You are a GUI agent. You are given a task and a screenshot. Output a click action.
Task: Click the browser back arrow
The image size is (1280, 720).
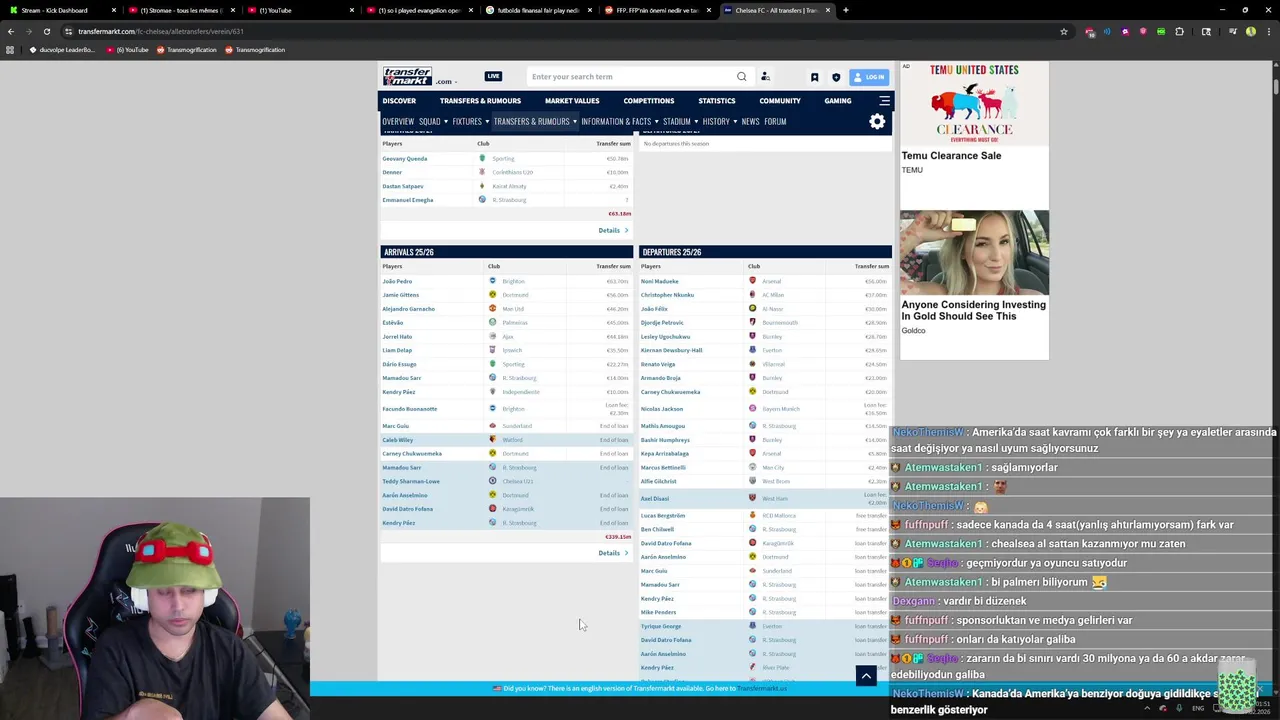click(x=11, y=31)
